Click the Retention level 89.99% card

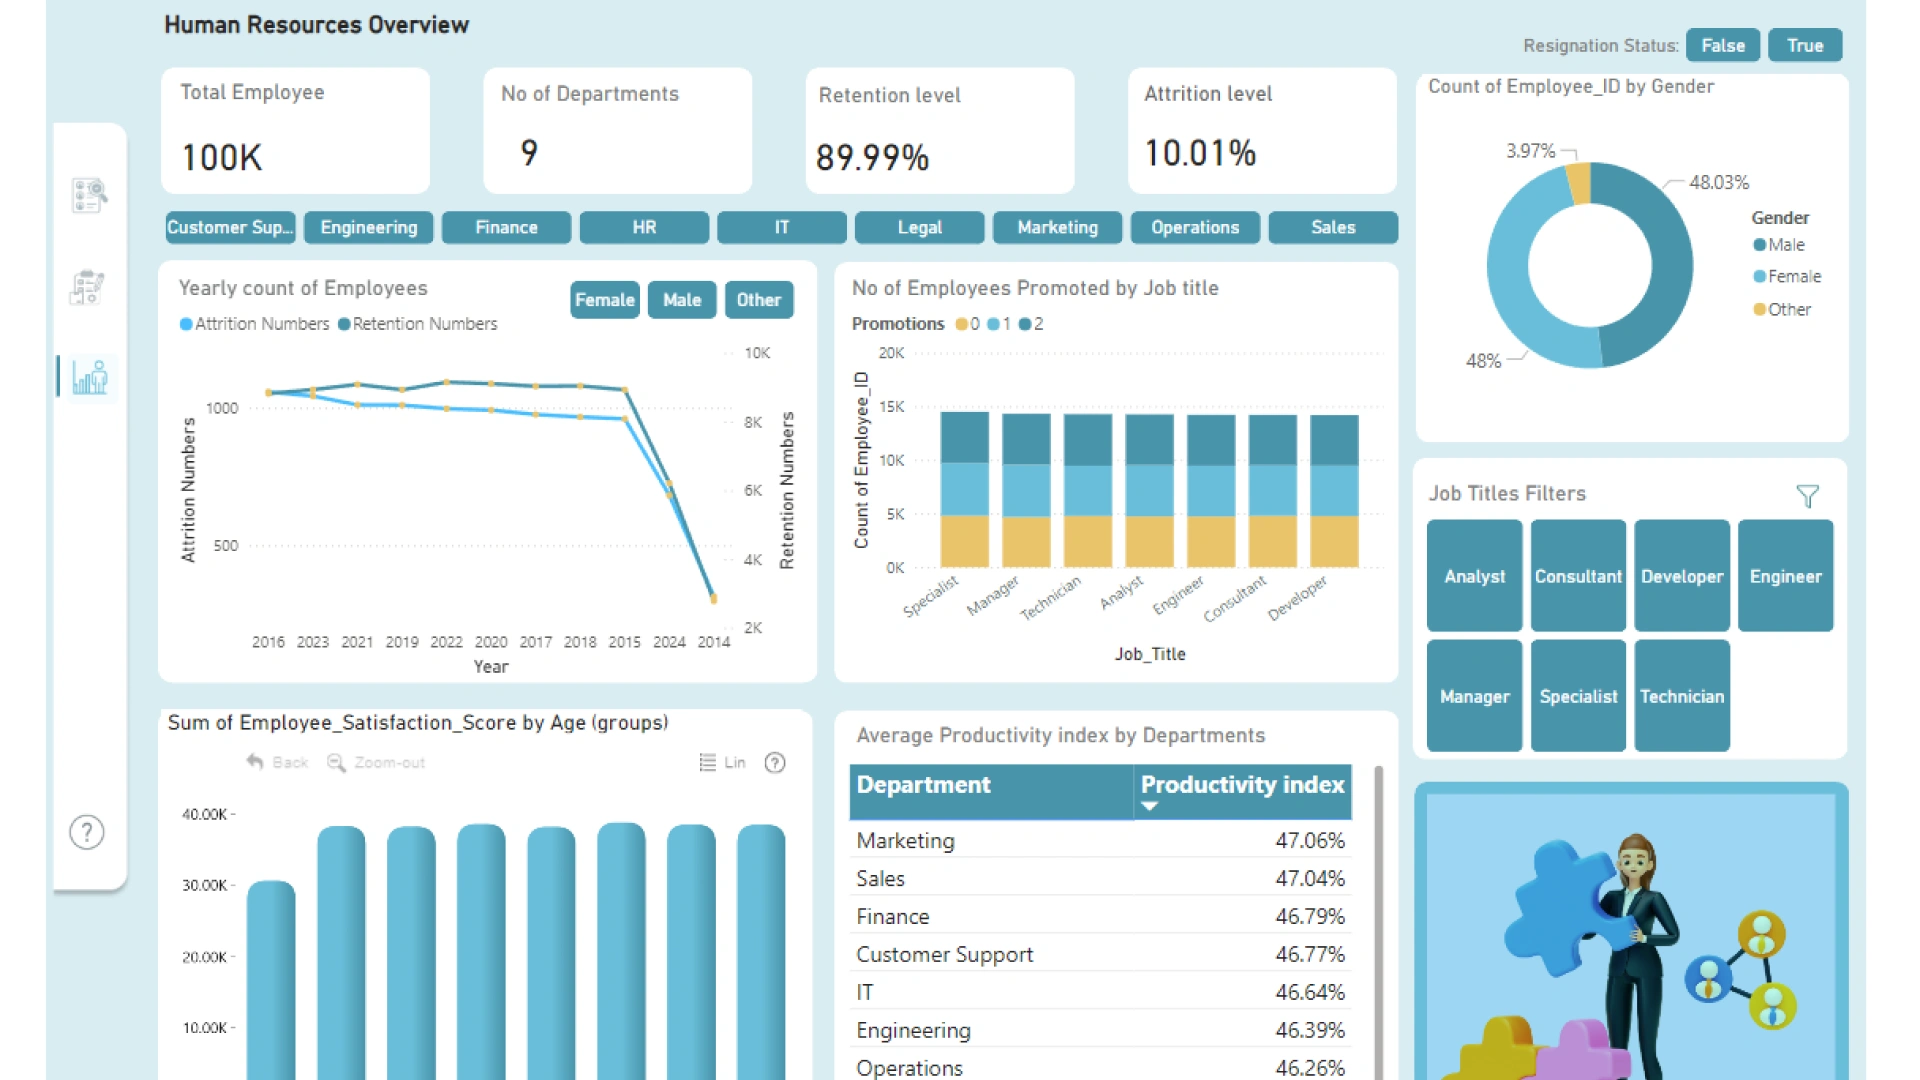(x=940, y=130)
